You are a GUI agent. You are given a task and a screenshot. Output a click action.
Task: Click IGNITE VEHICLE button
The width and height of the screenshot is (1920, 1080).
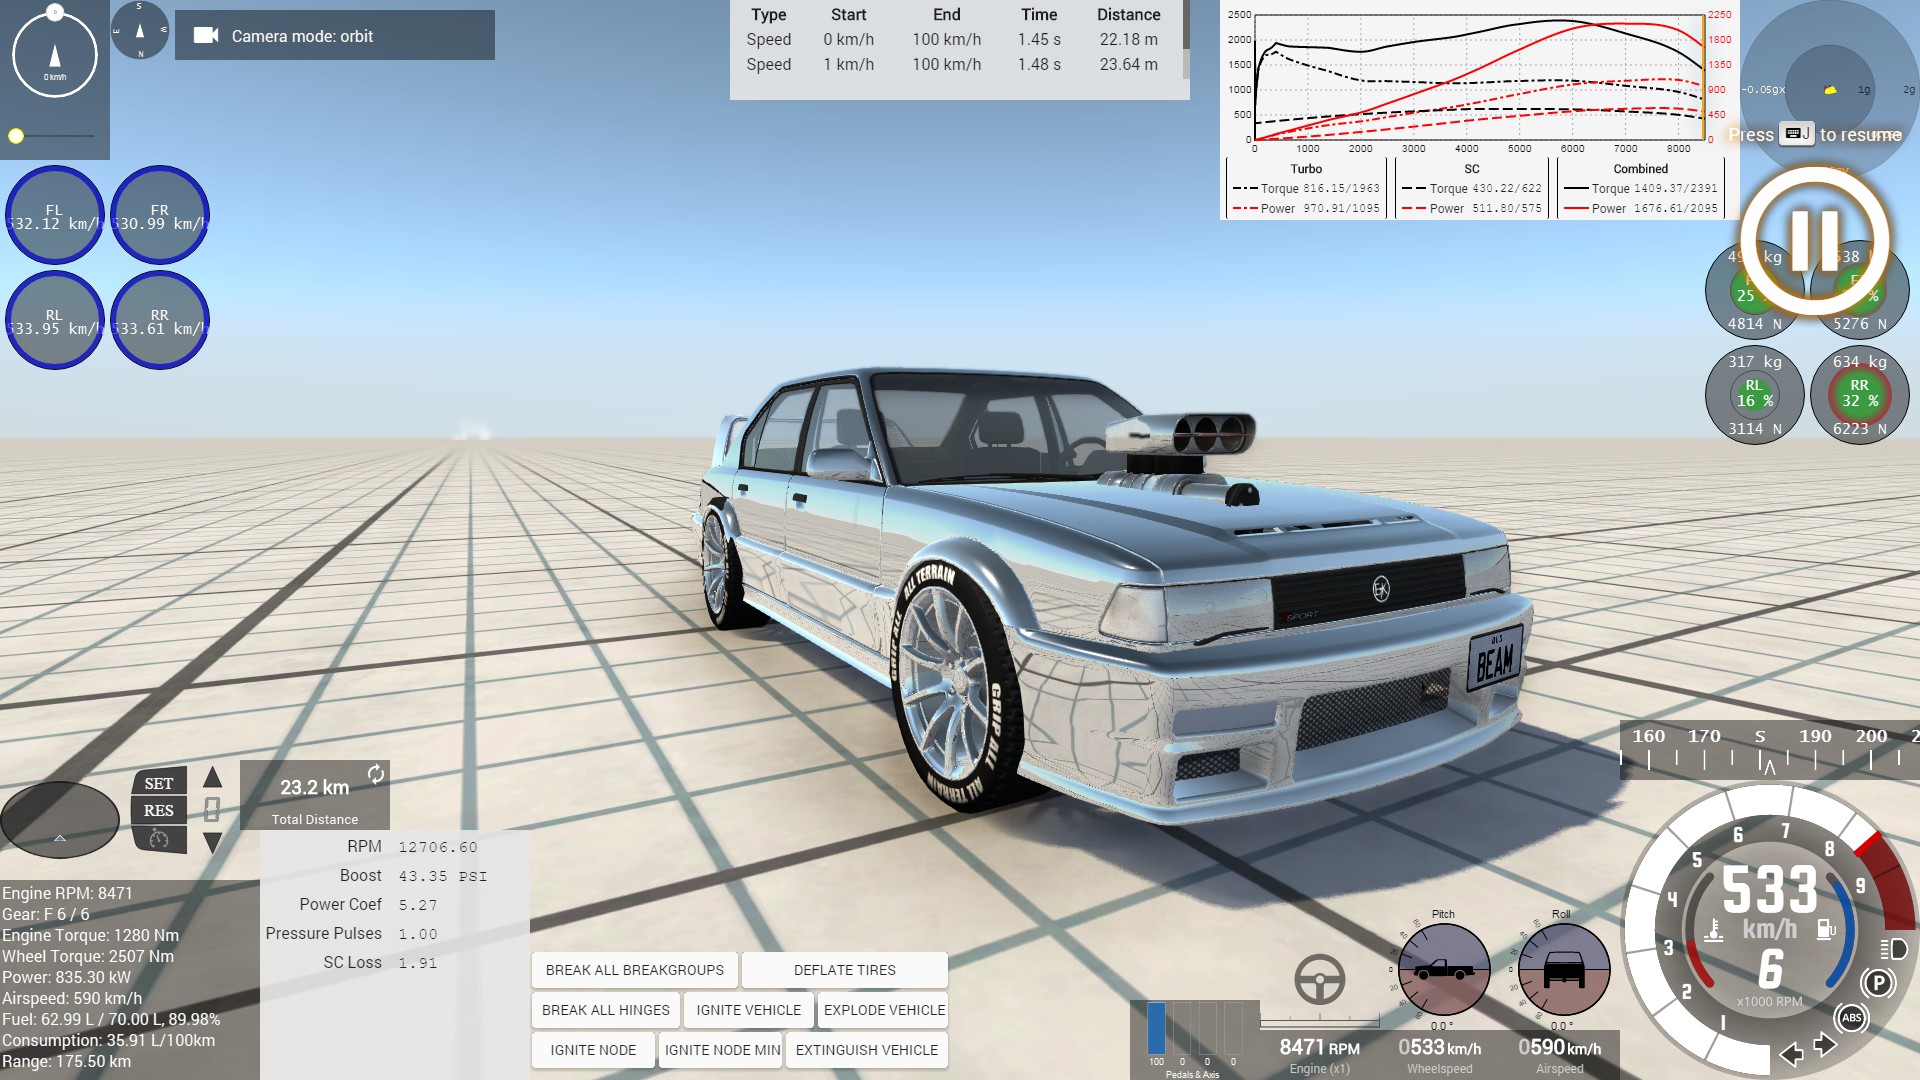pos(749,1010)
